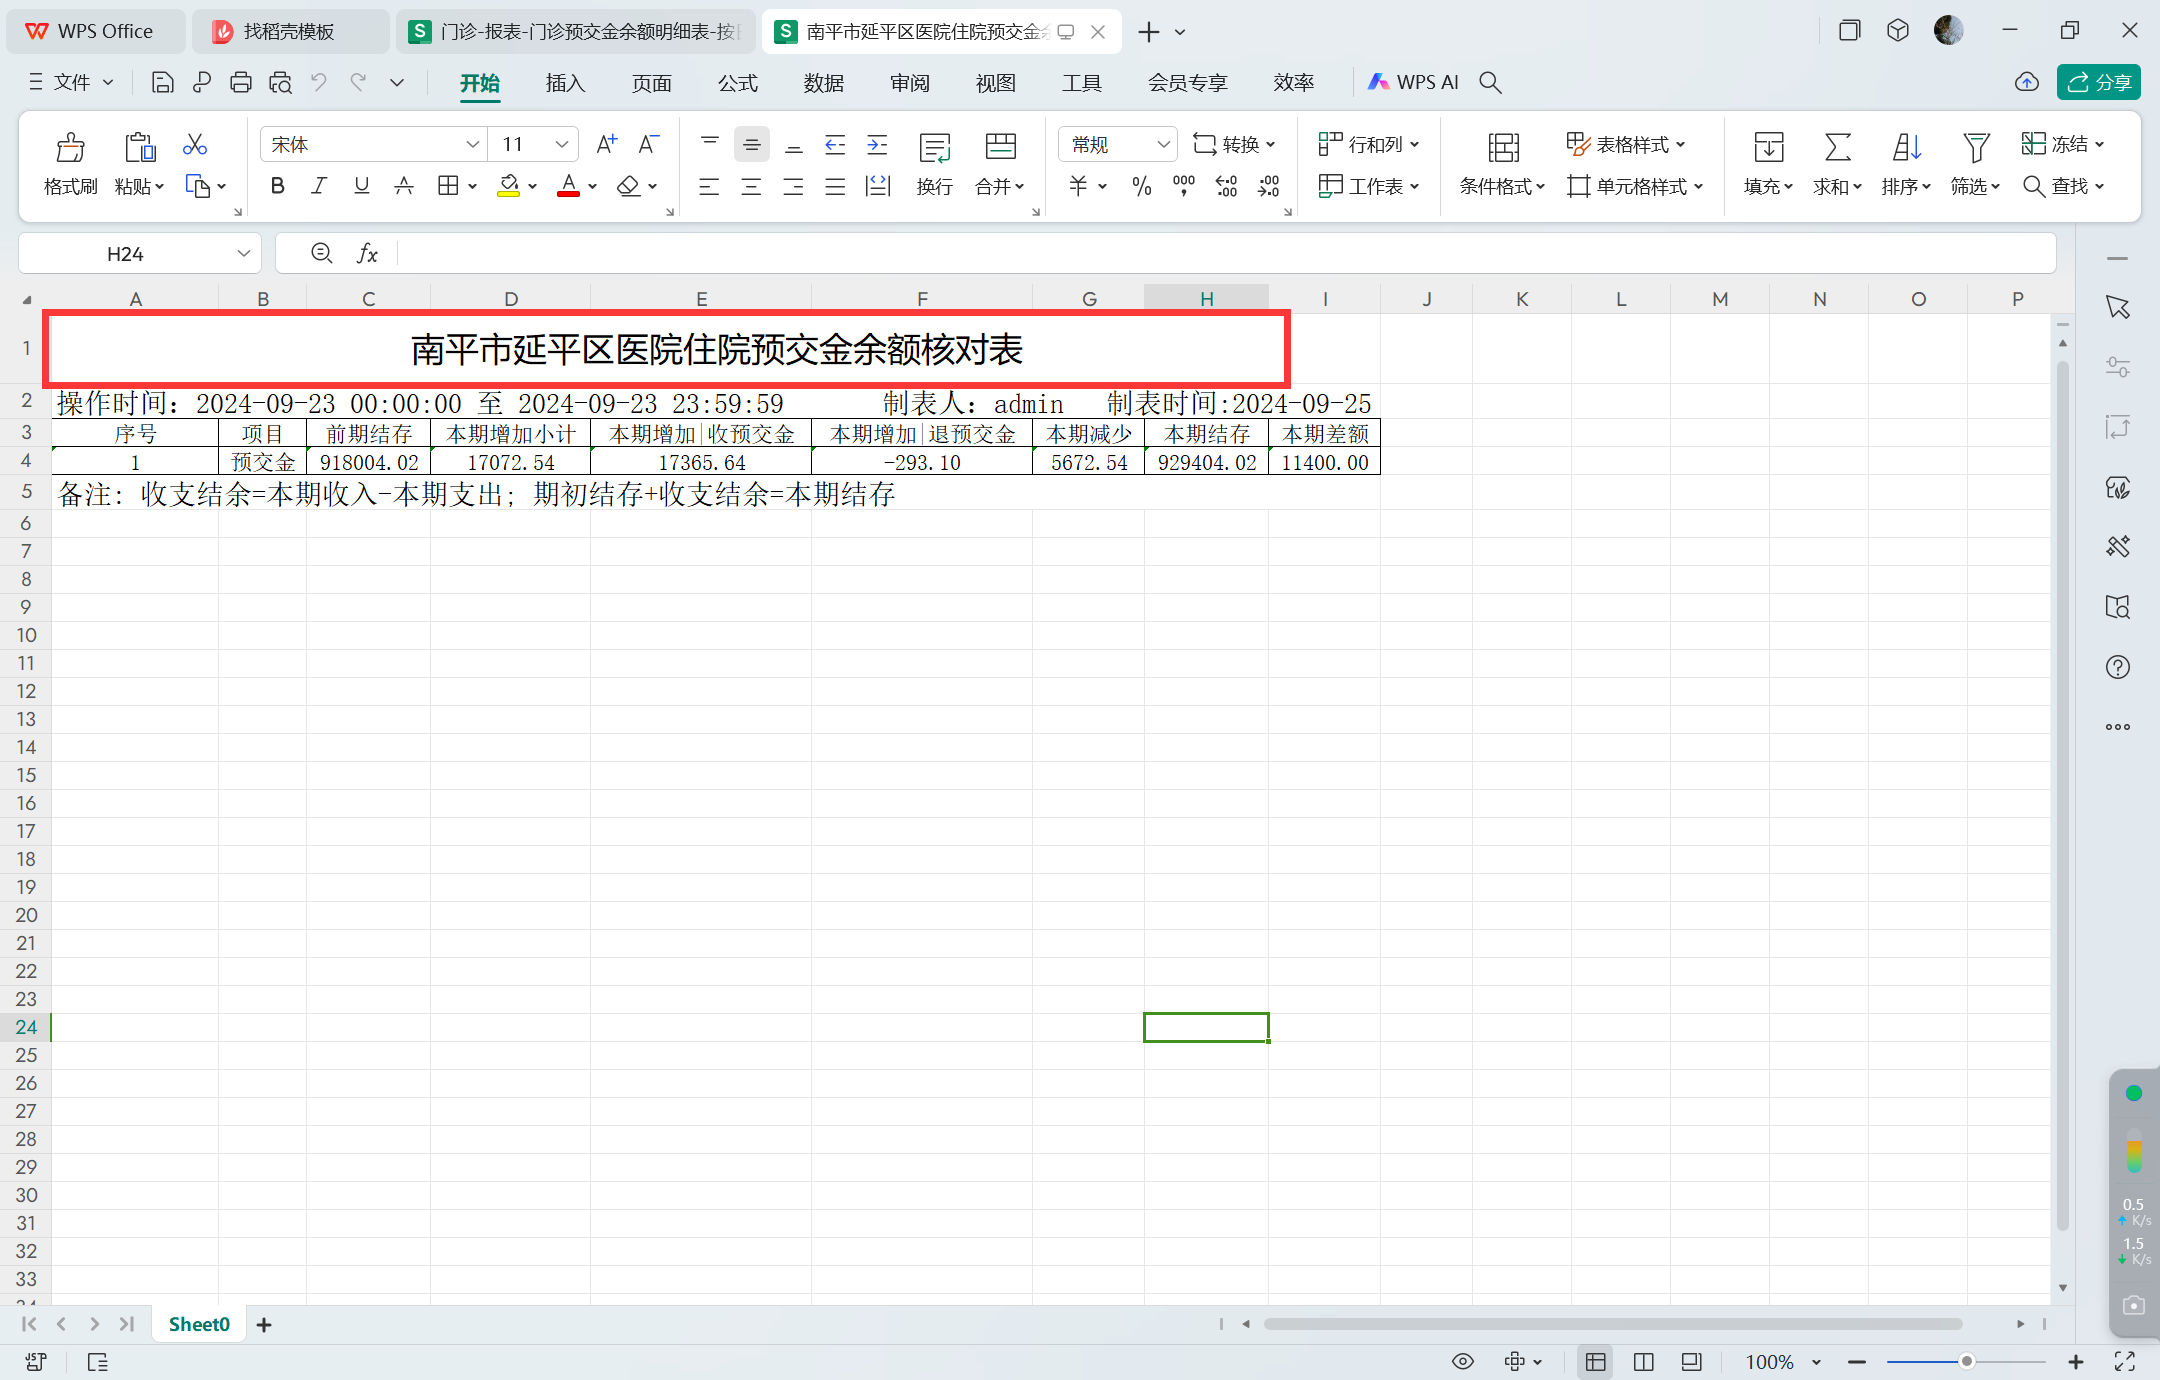The width and height of the screenshot is (2160, 1380).
Task: Switch to the 插入 ribbon tab
Action: 565,83
